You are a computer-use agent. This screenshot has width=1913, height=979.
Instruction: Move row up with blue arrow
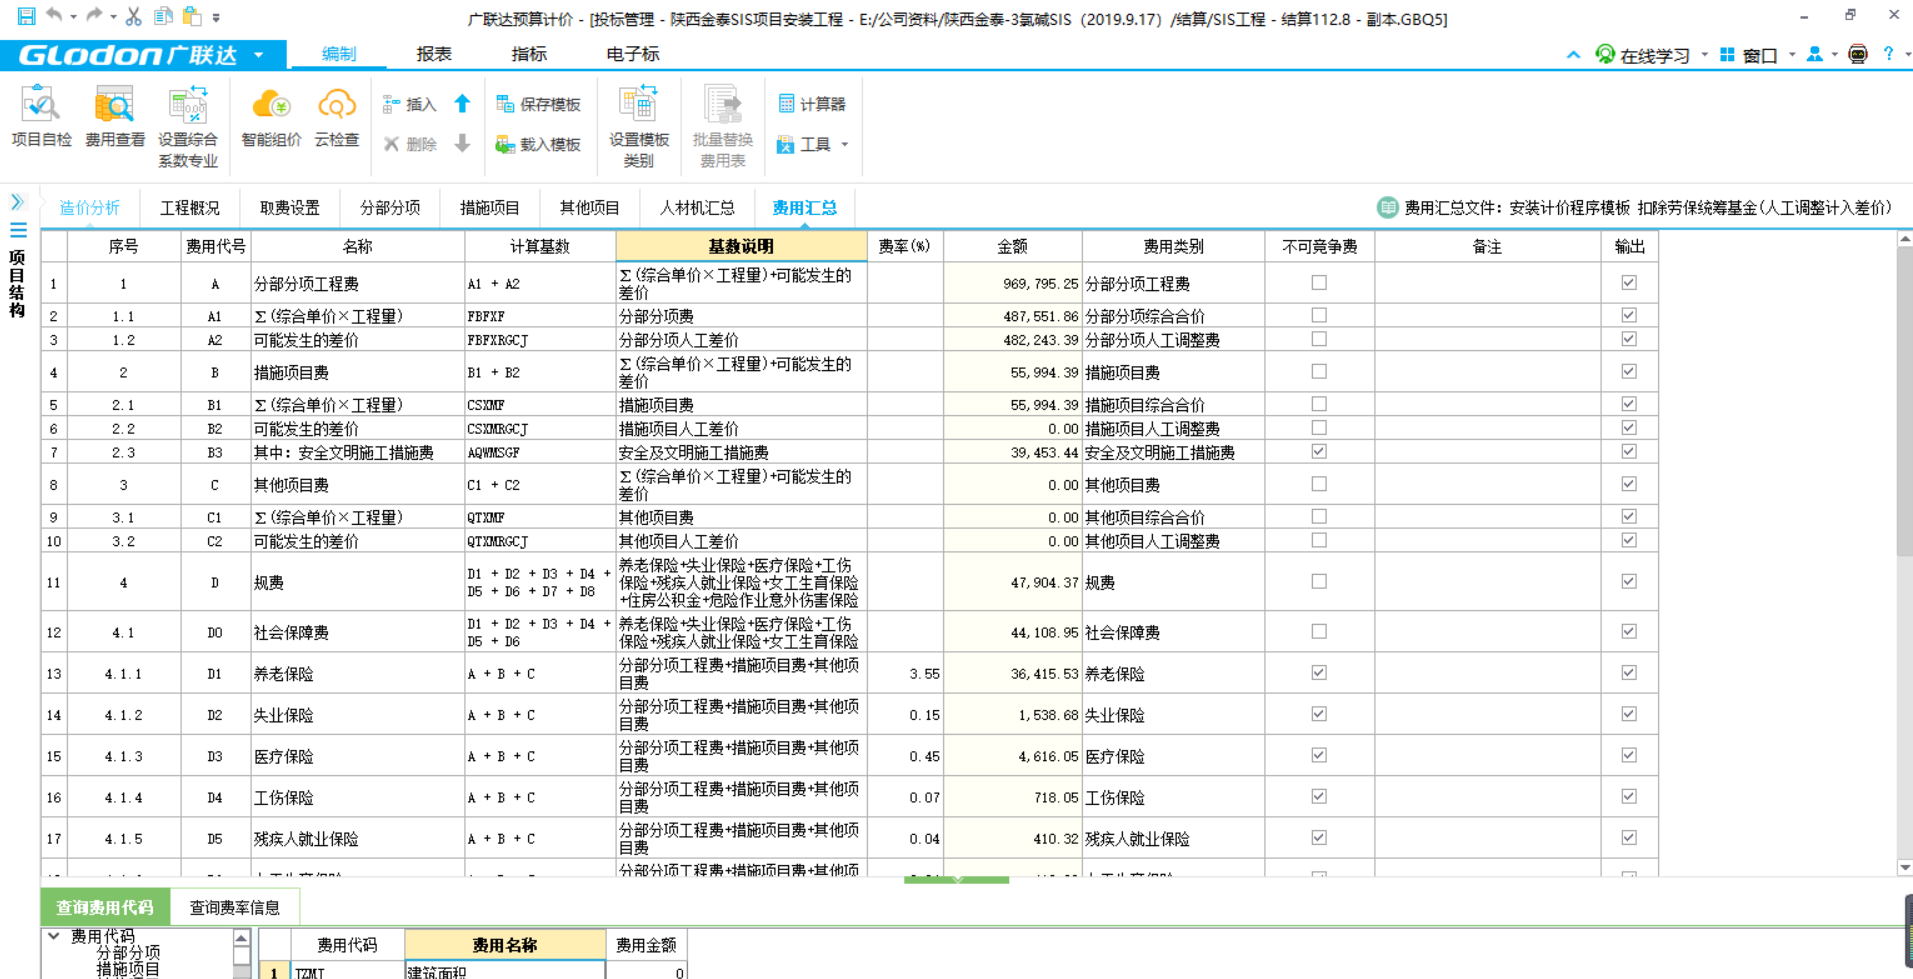[x=462, y=103]
